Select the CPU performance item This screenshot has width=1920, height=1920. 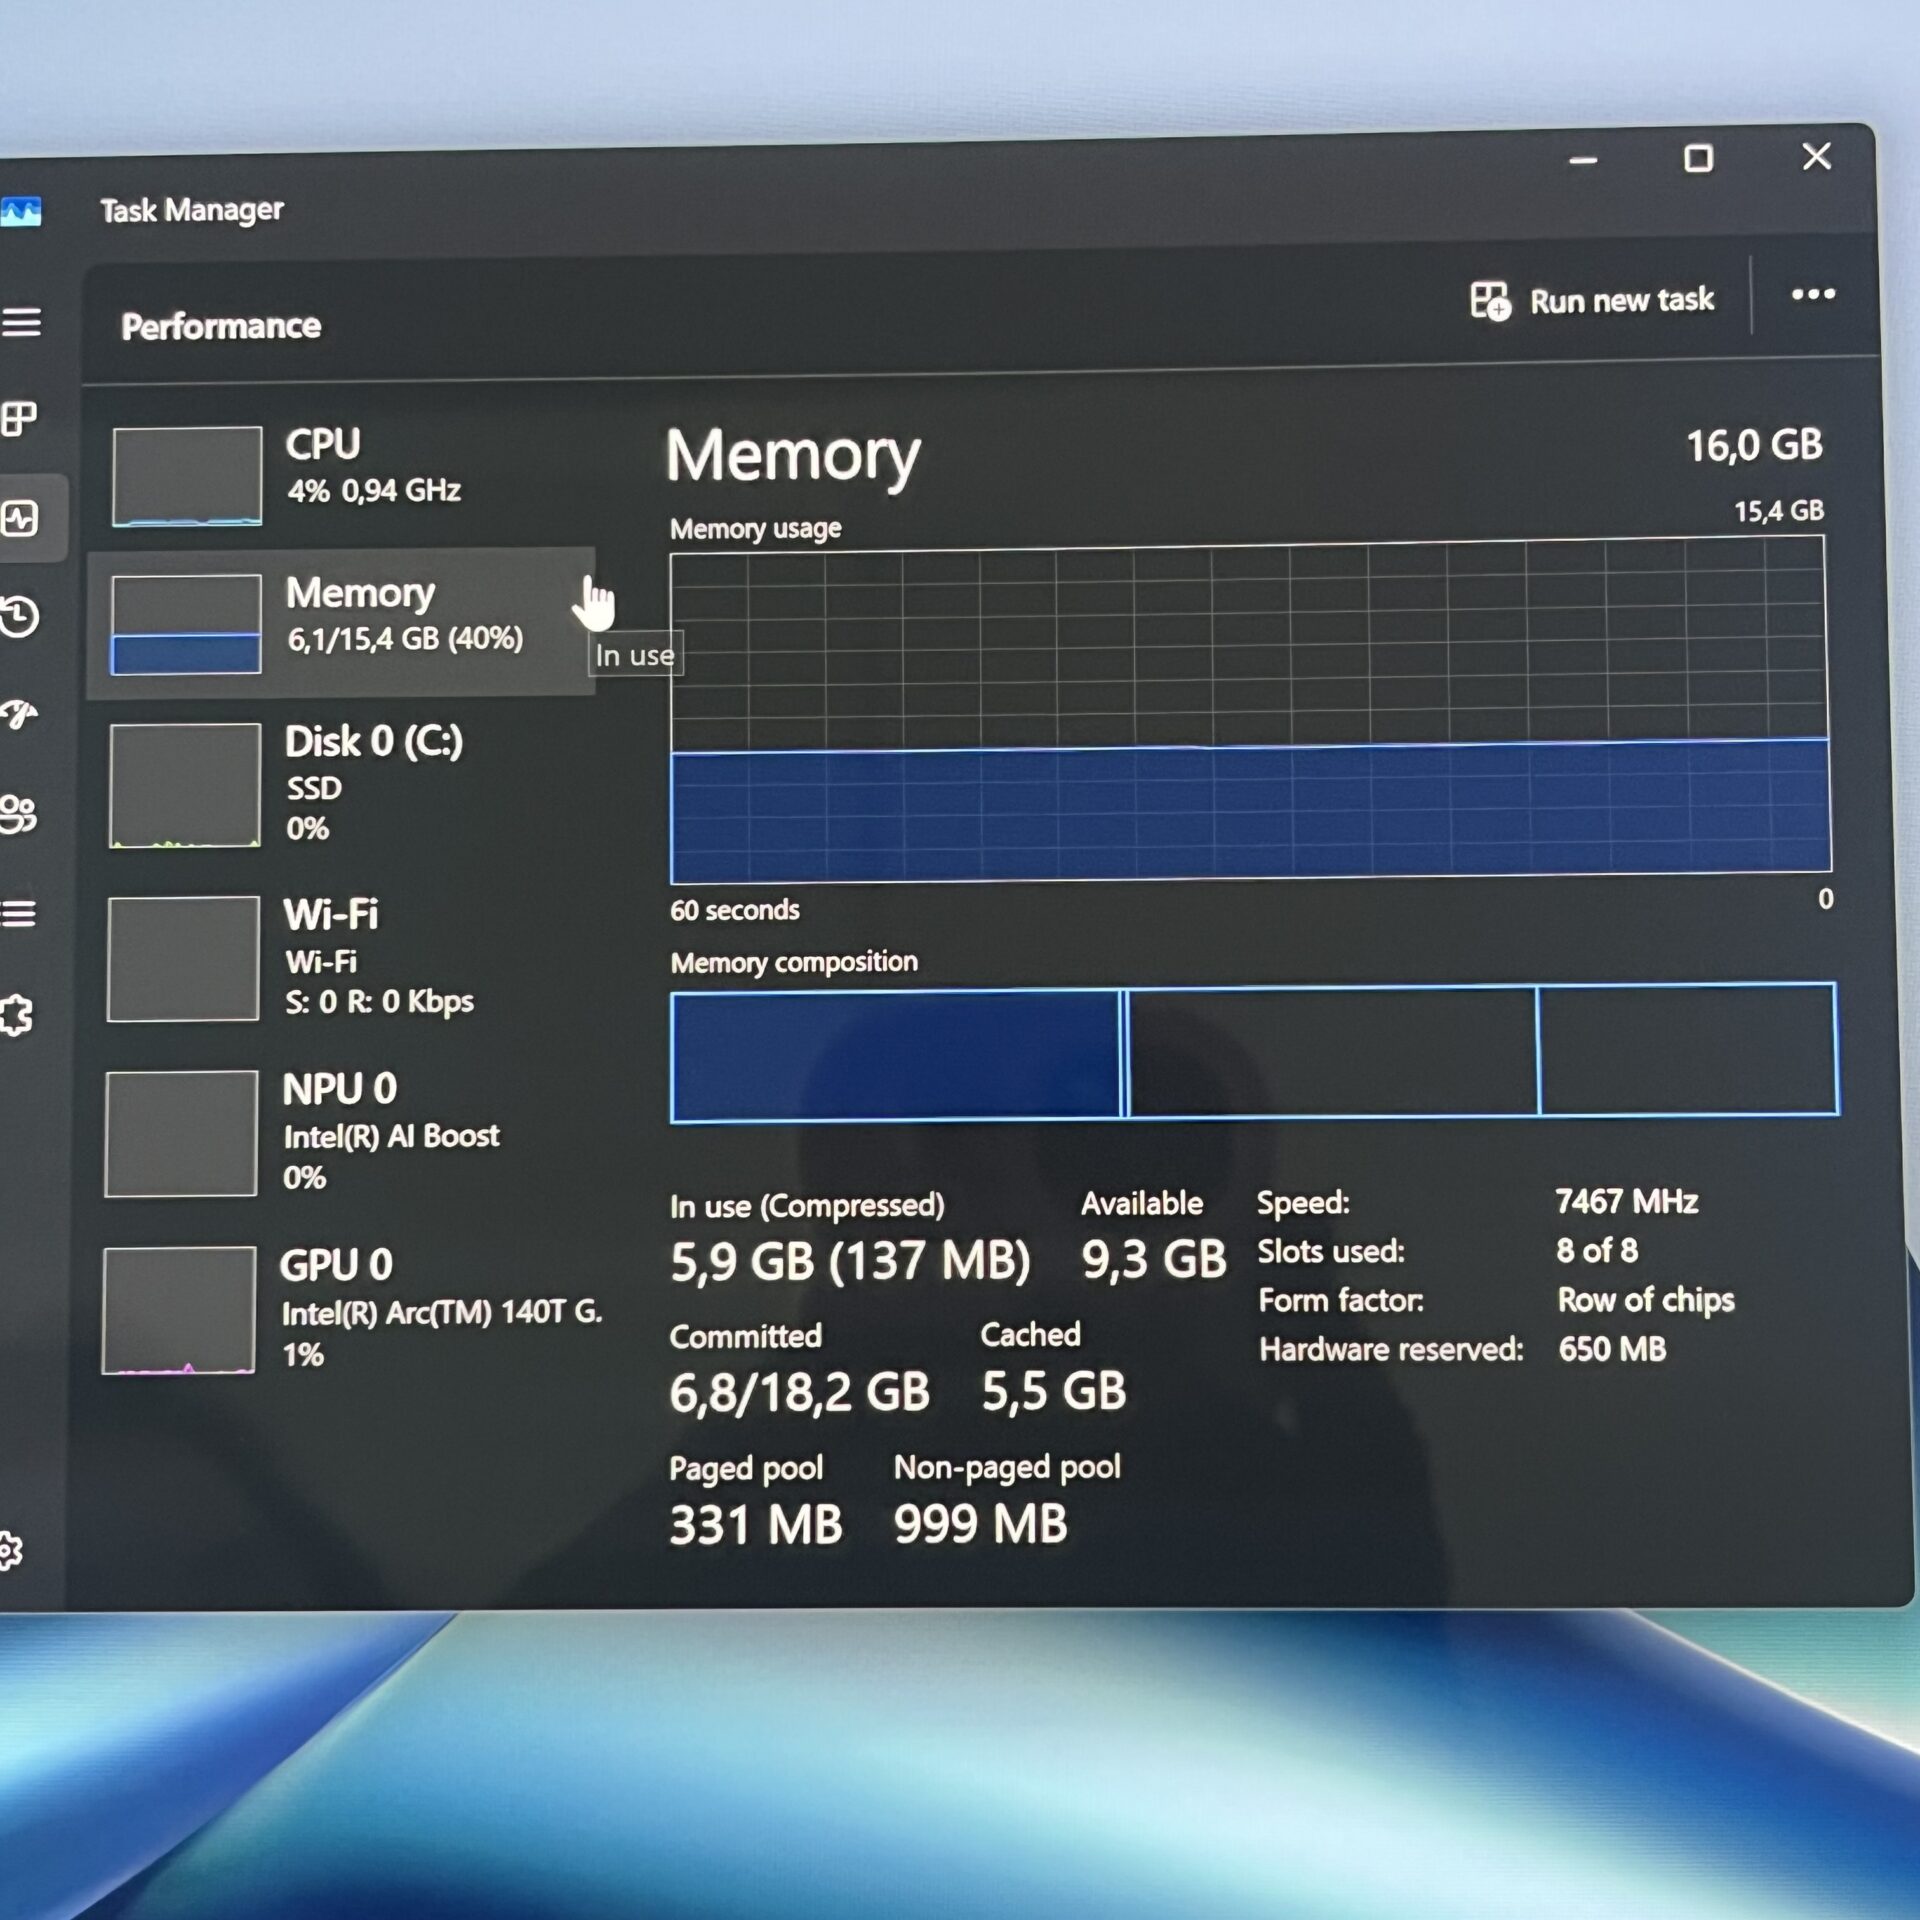pyautogui.click(x=341, y=474)
